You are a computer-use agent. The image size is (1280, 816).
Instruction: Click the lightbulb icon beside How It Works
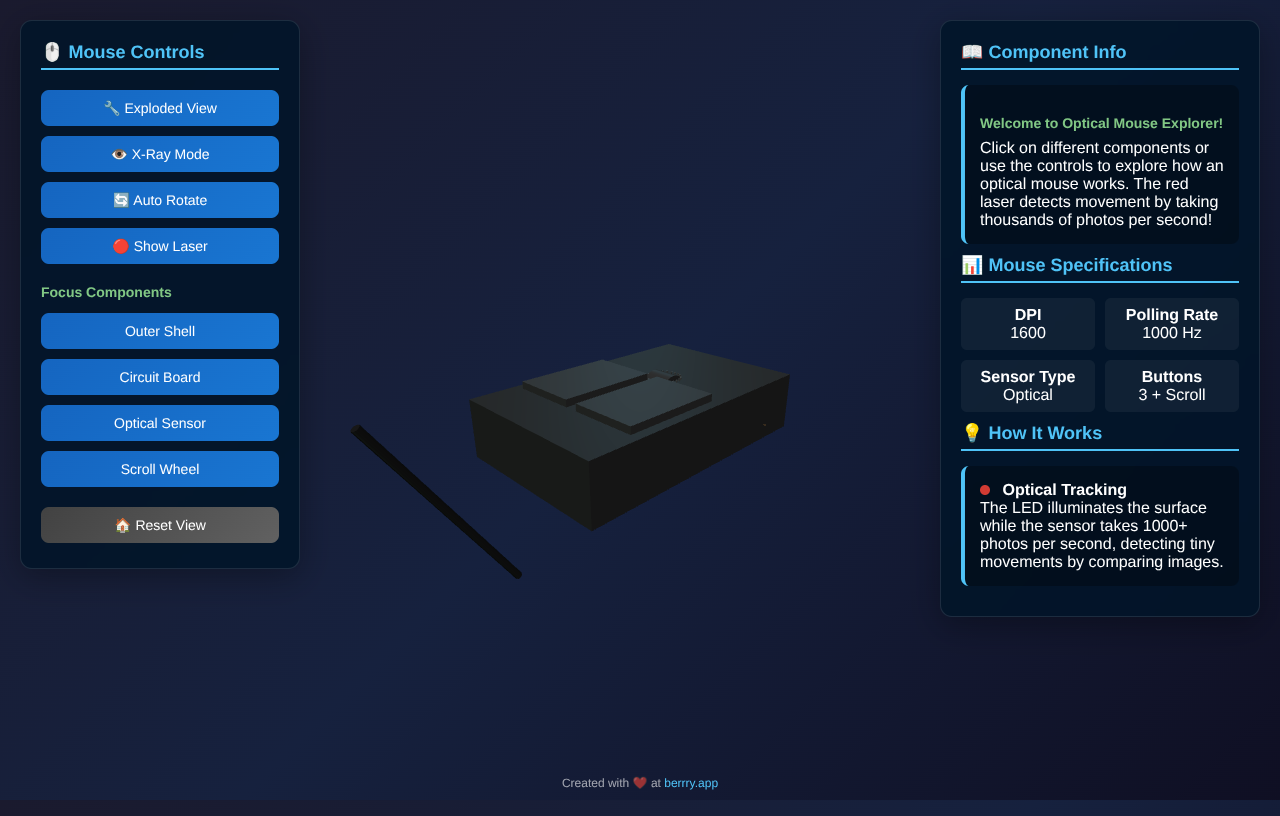tap(970, 433)
